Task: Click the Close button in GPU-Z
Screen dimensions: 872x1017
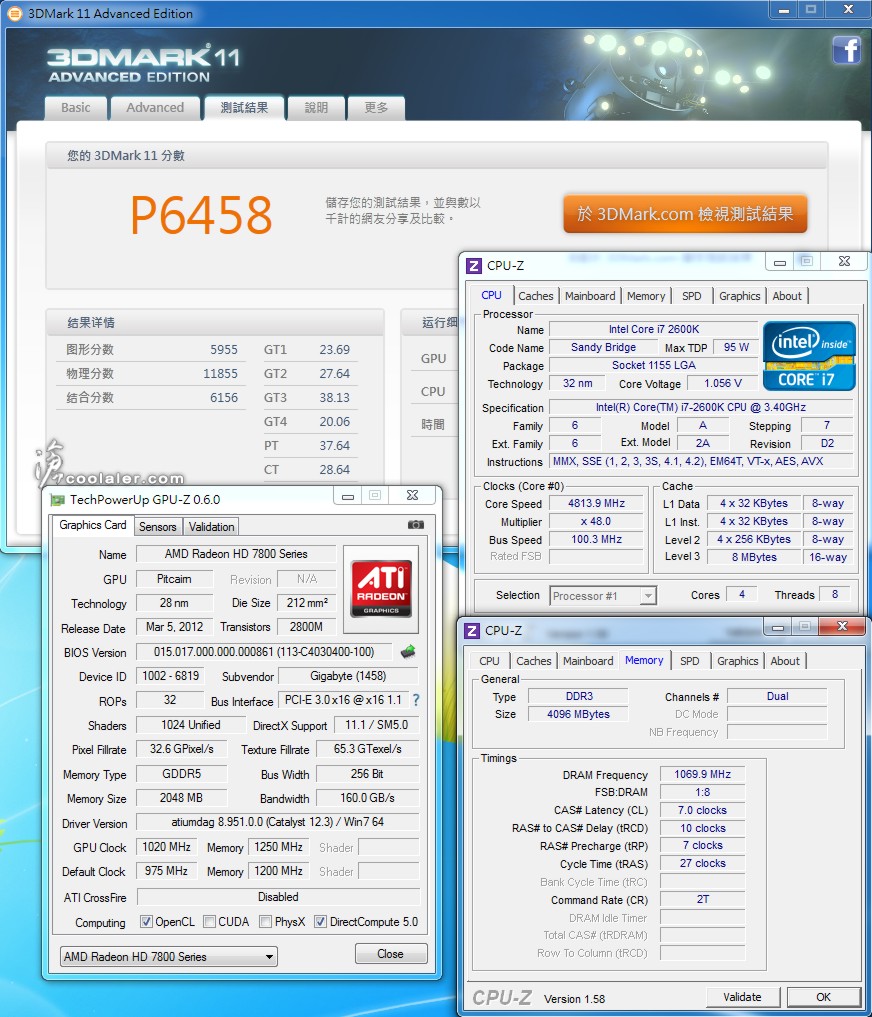Action: pyautogui.click(x=391, y=953)
